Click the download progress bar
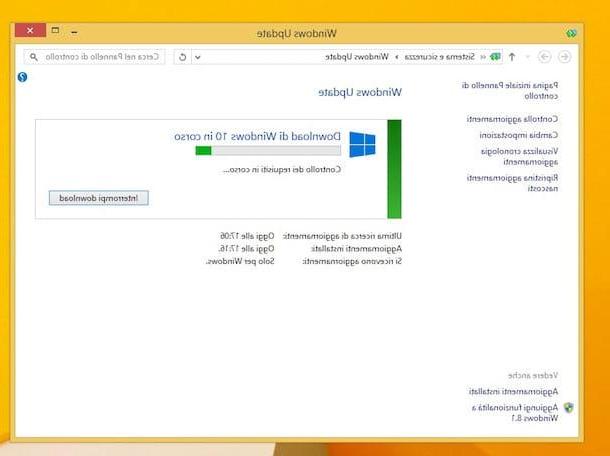The width and height of the screenshot is (610, 456). click(268, 151)
